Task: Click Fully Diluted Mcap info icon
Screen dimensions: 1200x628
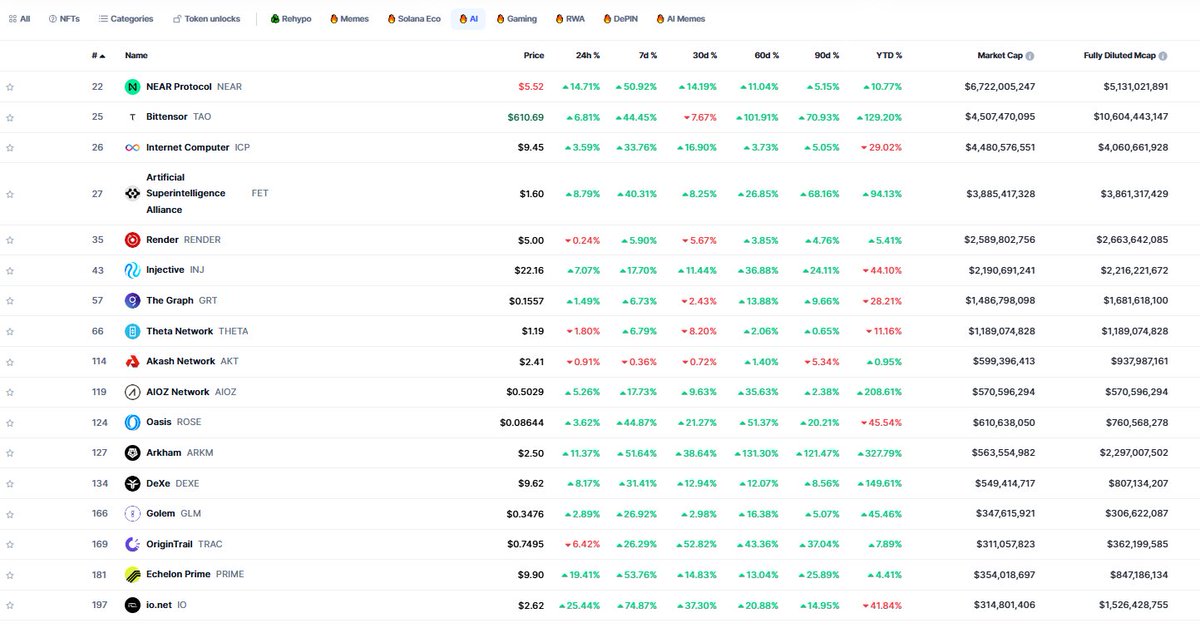Action: tap(1164, 56)
